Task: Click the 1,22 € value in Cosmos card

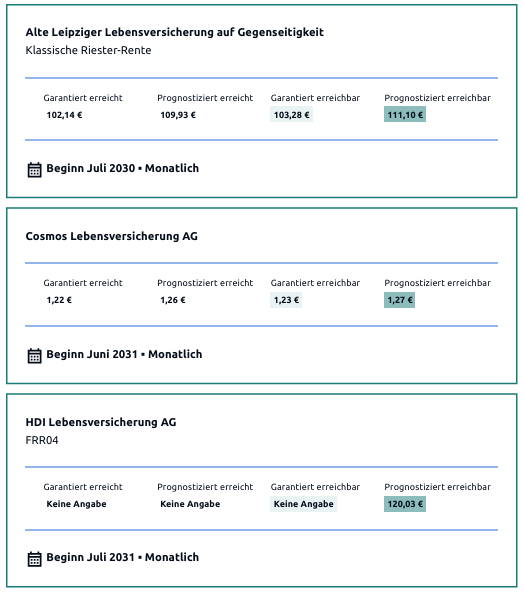Action: 59,300
